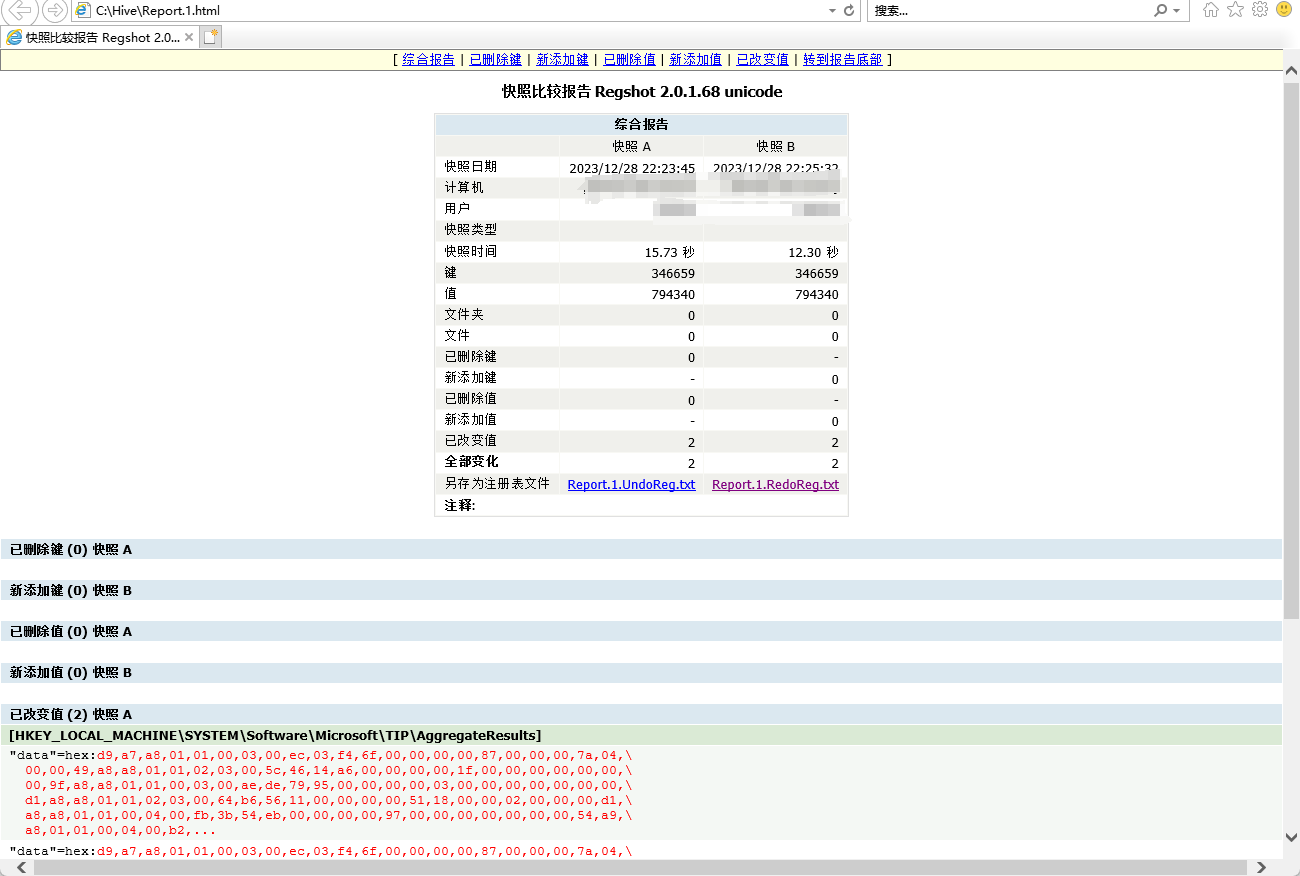Click the HKEY_LOCAL_MACHINE...AggregateResults registry key heading
This screenshot has height=876, width=1300.
[x=641, y=735]
